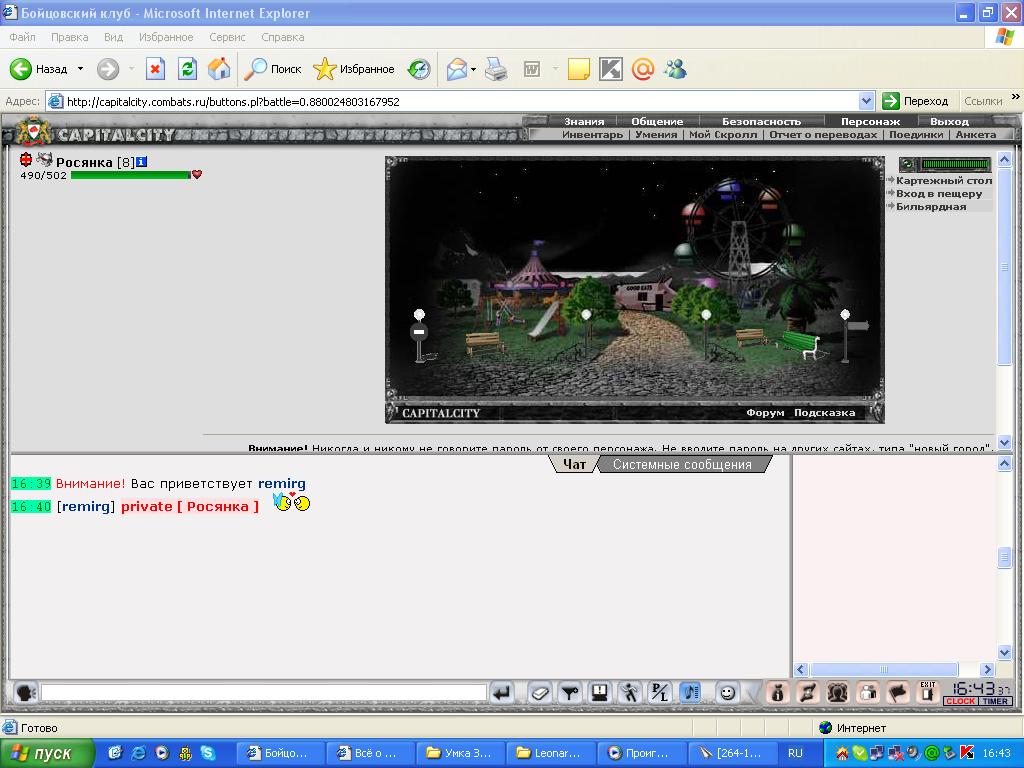The image size is (1024, 768).
Task: Open the Forward button history dropdown arrow
Action: click(131, 69)
